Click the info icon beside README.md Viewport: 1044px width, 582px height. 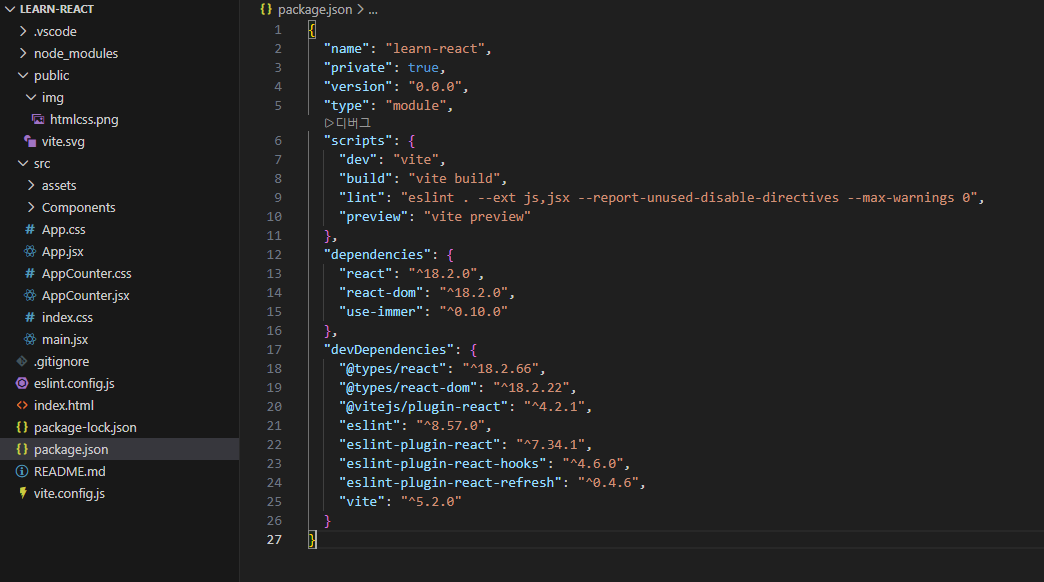(x=22, y=471)
